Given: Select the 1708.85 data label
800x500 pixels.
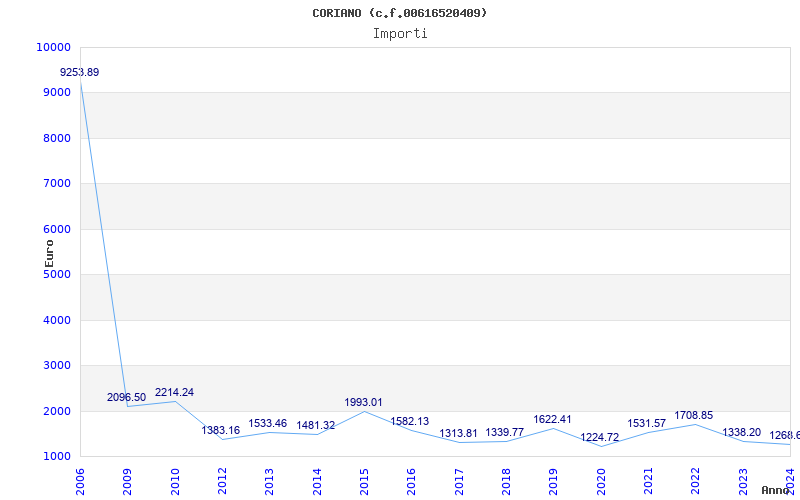Looking at the screenshot, I should click(694, 415).
